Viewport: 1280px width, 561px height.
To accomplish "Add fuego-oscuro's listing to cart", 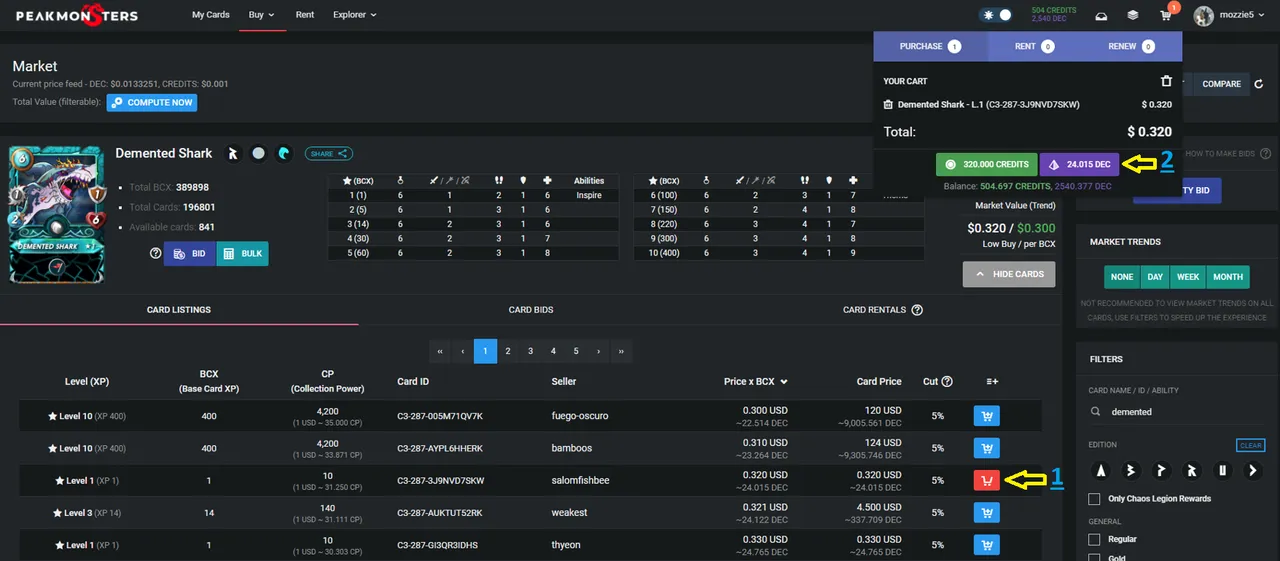I will (986, 416).
